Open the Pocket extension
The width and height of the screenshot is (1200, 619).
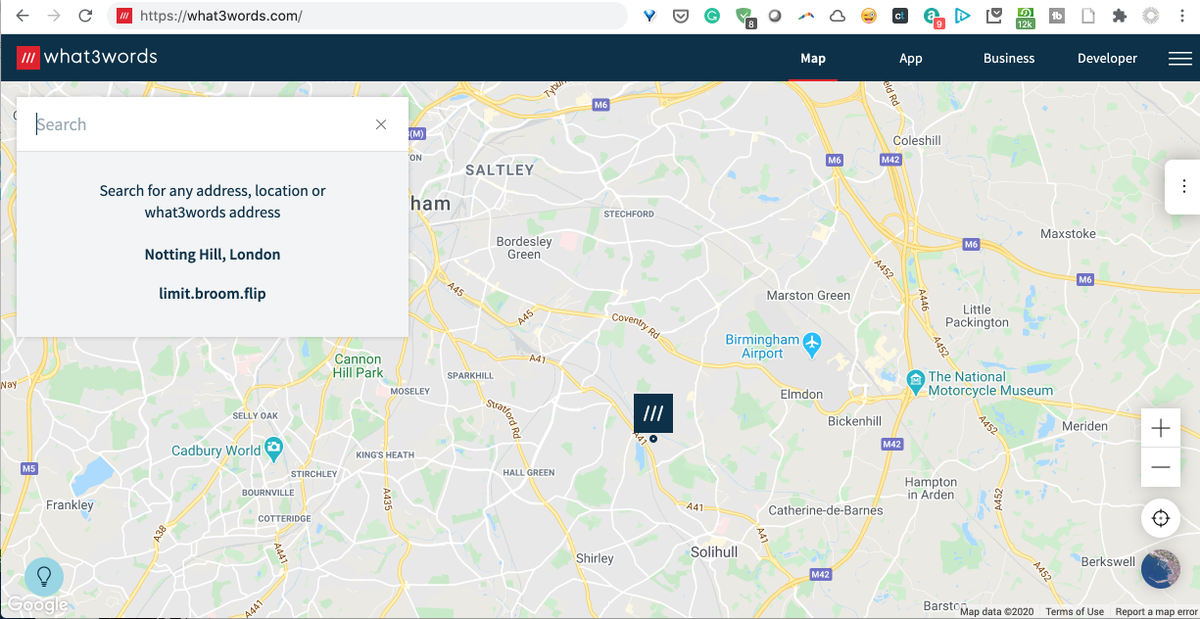tap(680, 16)
